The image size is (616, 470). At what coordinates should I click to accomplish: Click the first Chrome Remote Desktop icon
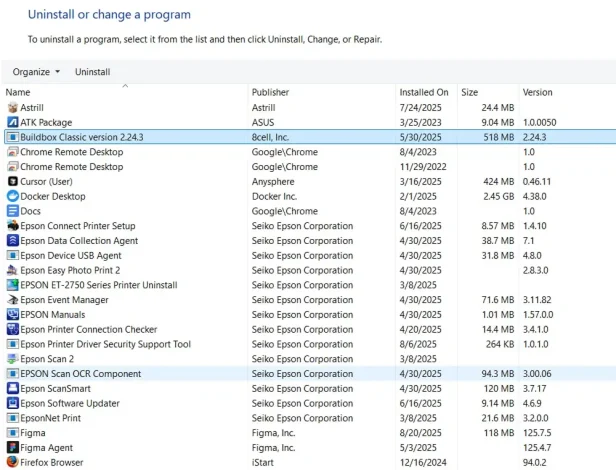click(x=12, y=152)
